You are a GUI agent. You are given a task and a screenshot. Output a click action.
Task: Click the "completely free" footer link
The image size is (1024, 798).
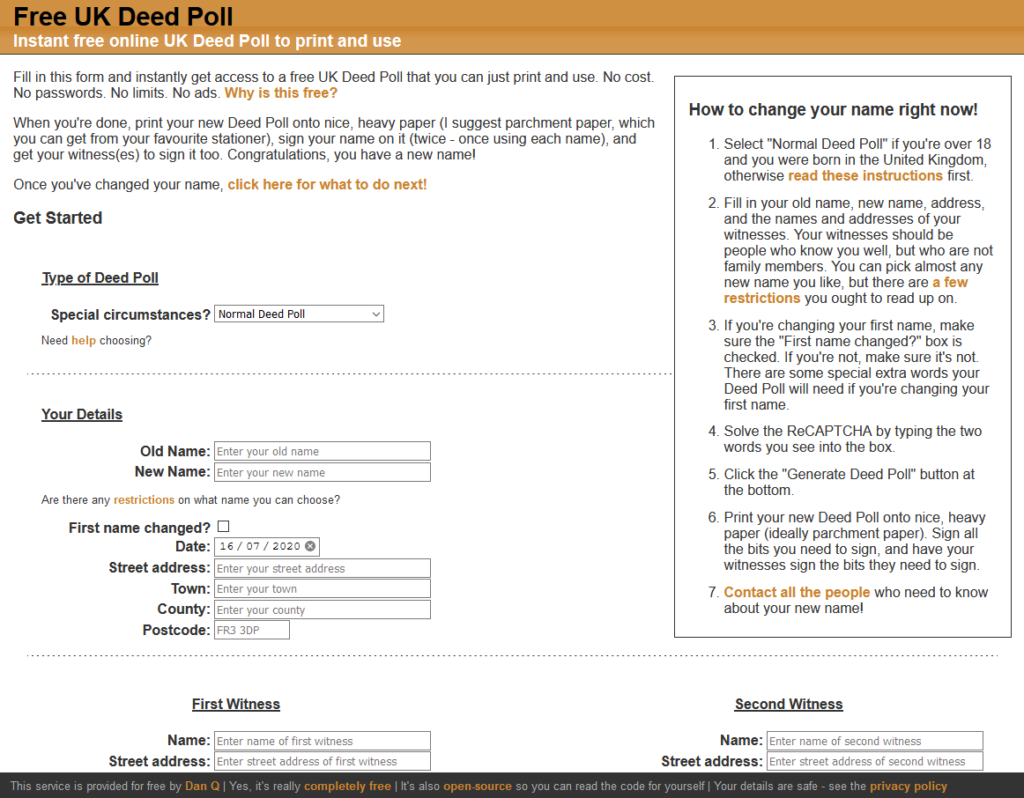point(347,785)
